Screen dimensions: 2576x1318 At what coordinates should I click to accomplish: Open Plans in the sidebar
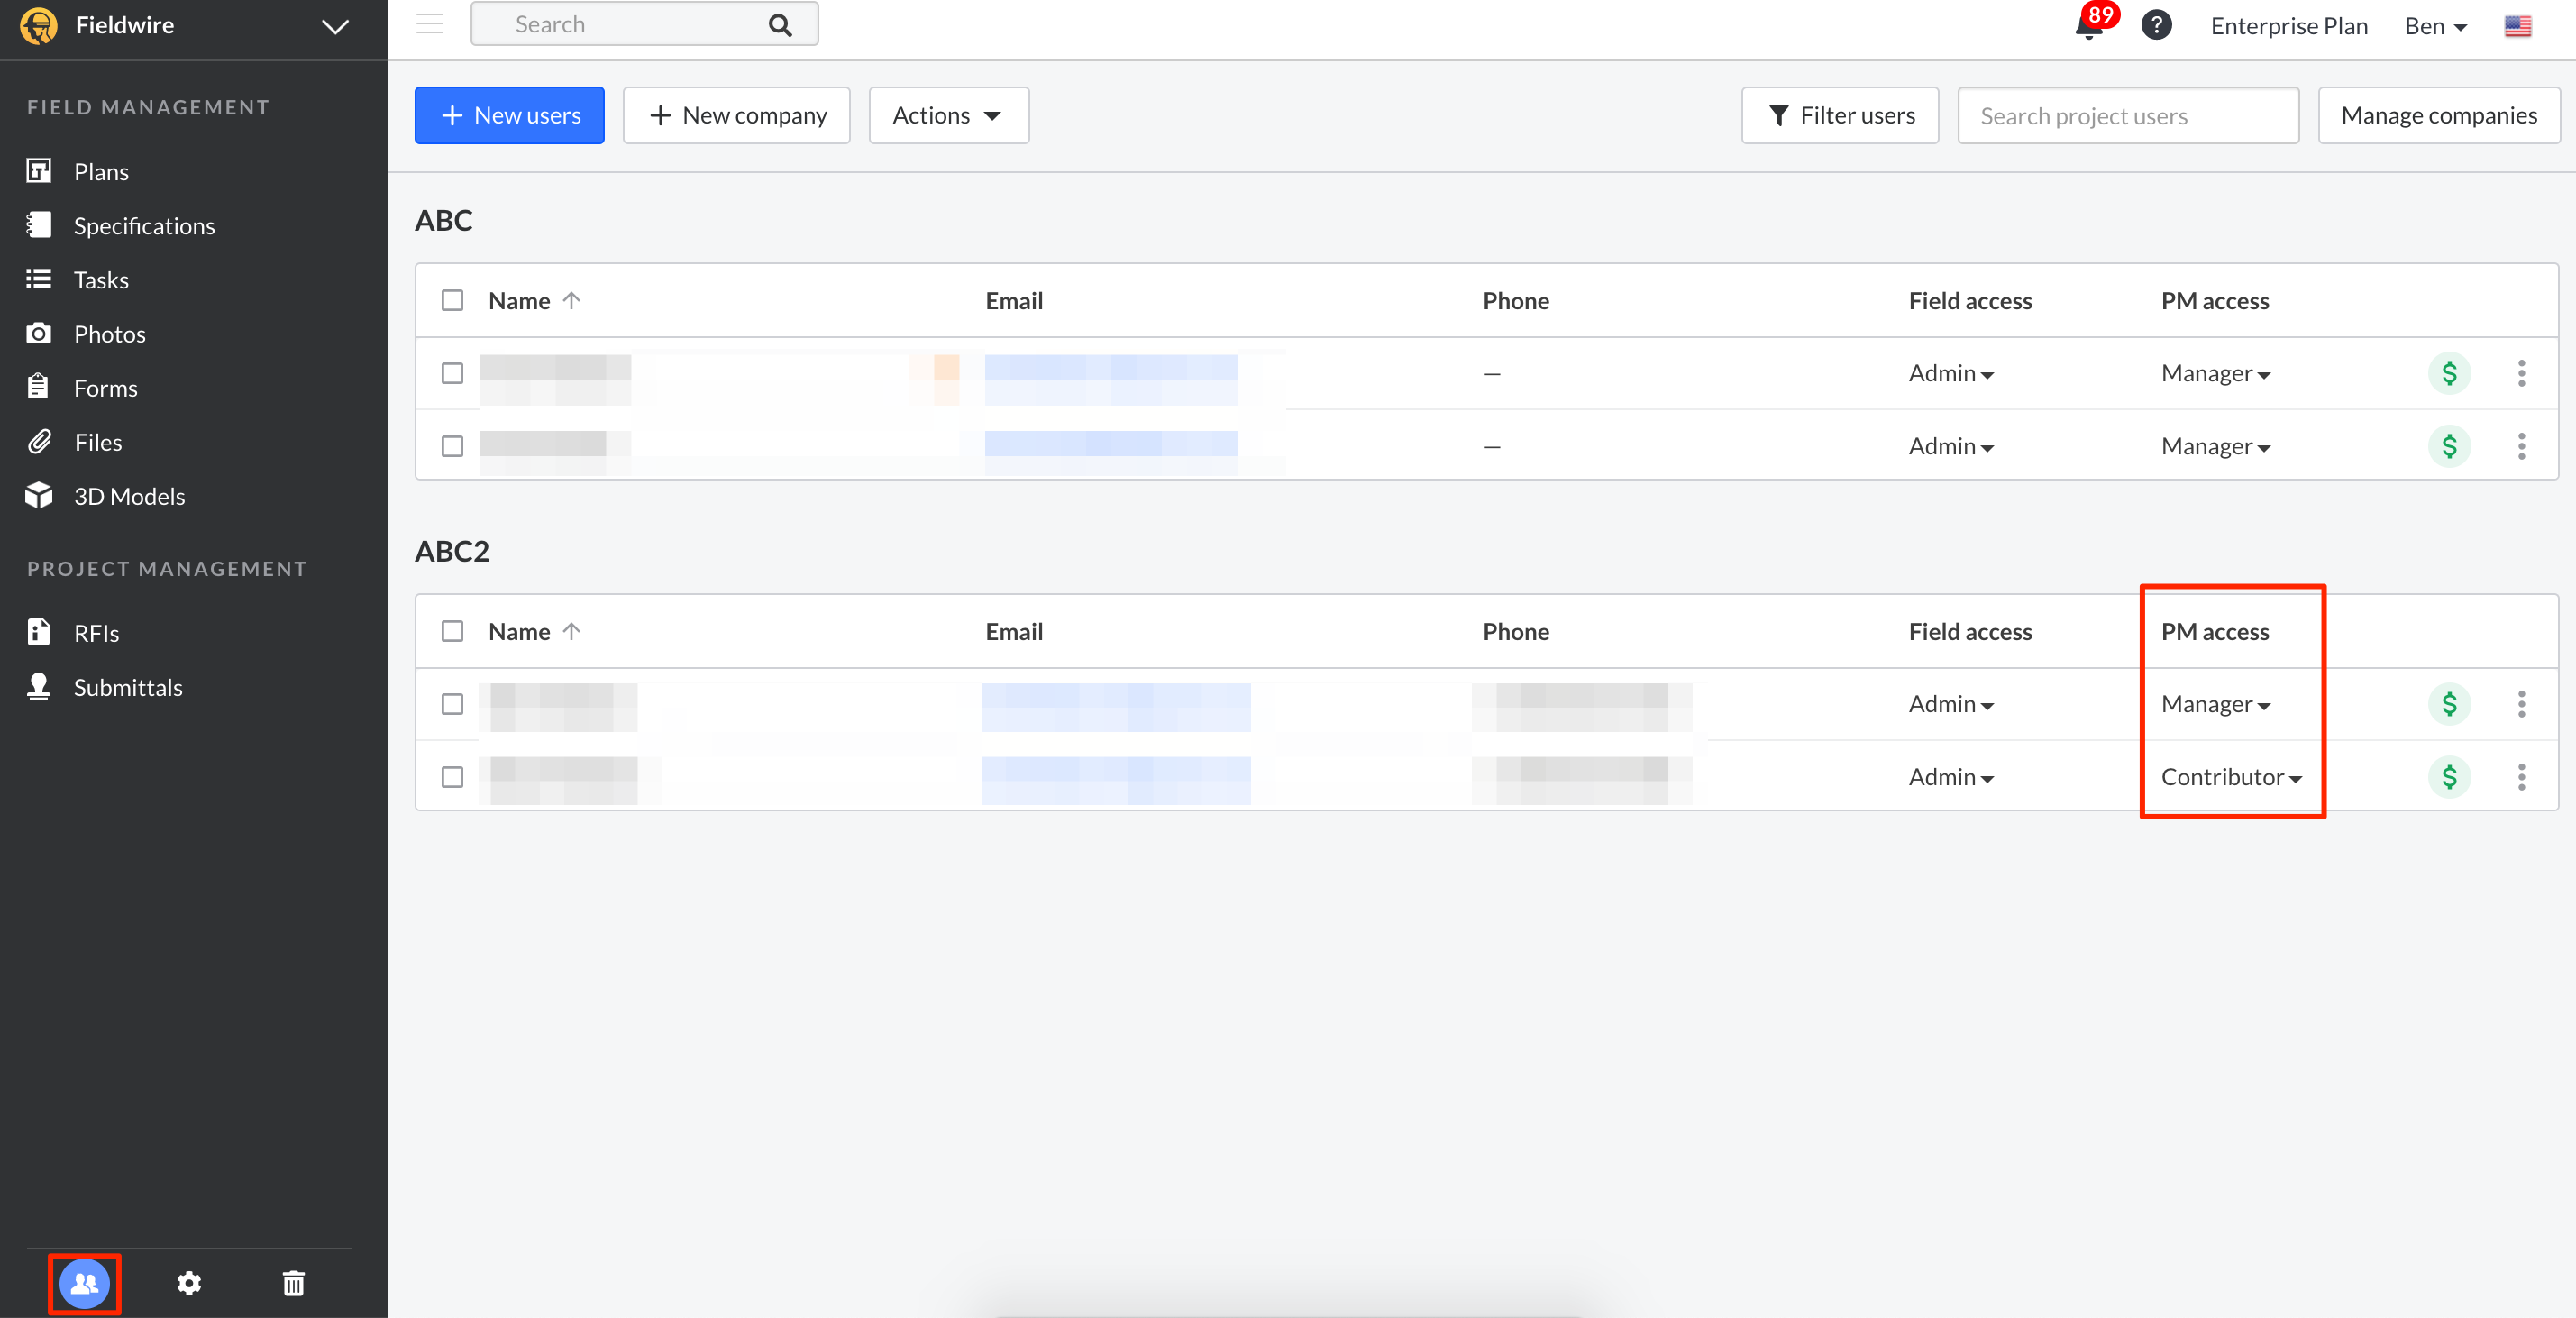click(100, 172)
